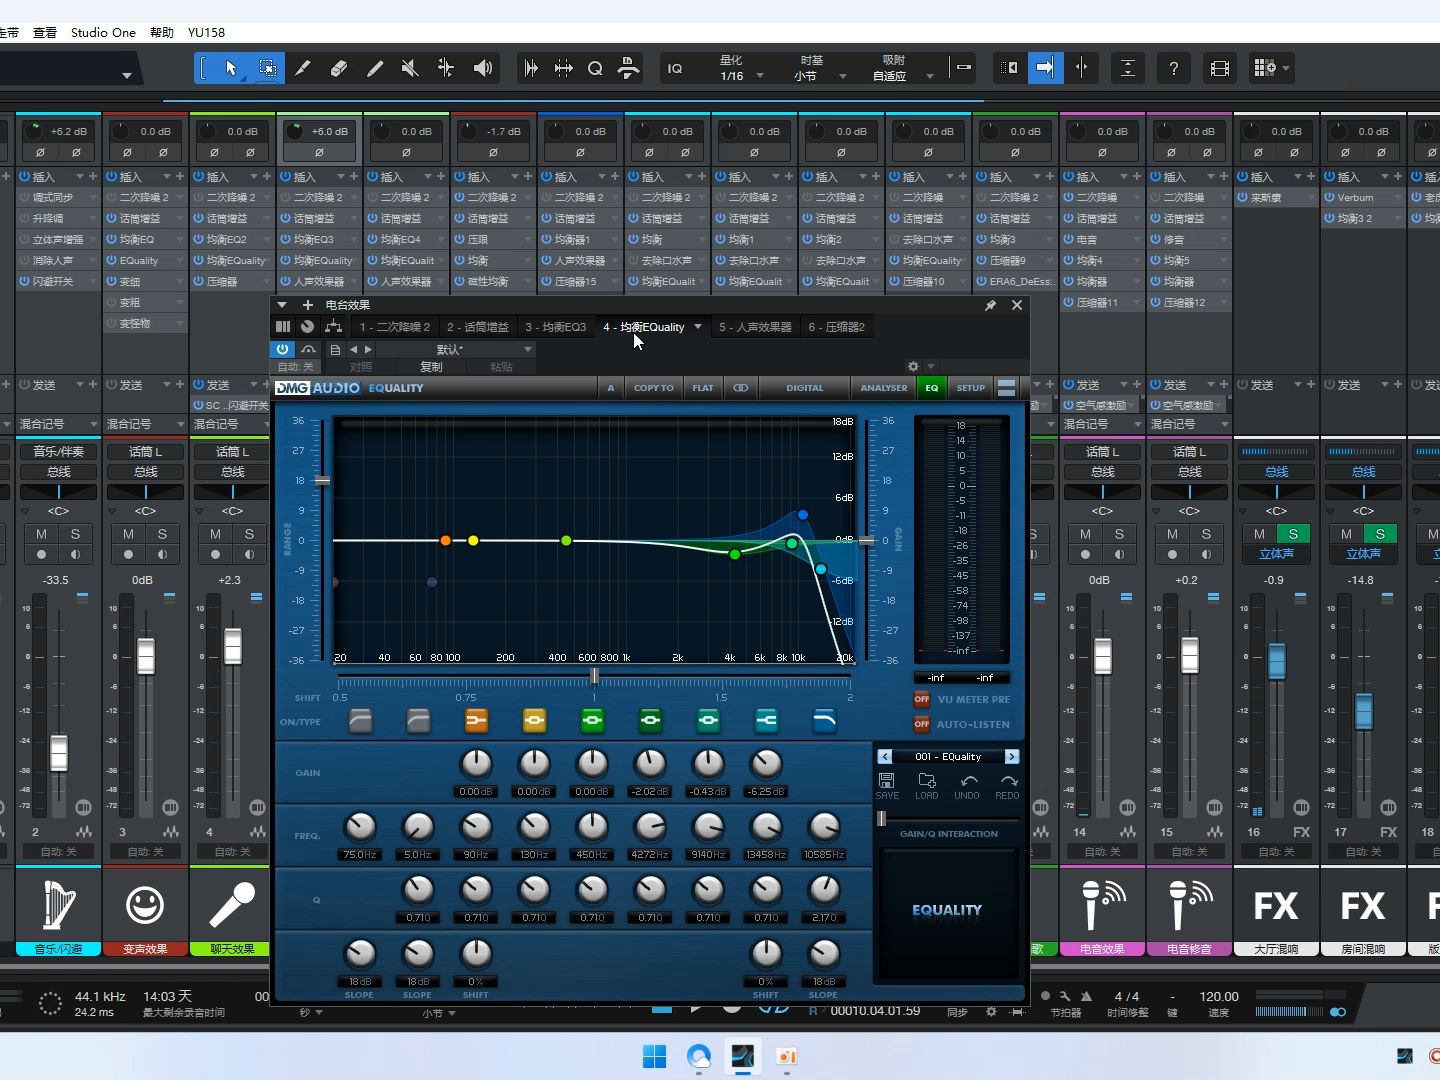1440x1080 pixels.
Task: Click SAVE preset icon in EQuality
Action: tap(887, 785)
